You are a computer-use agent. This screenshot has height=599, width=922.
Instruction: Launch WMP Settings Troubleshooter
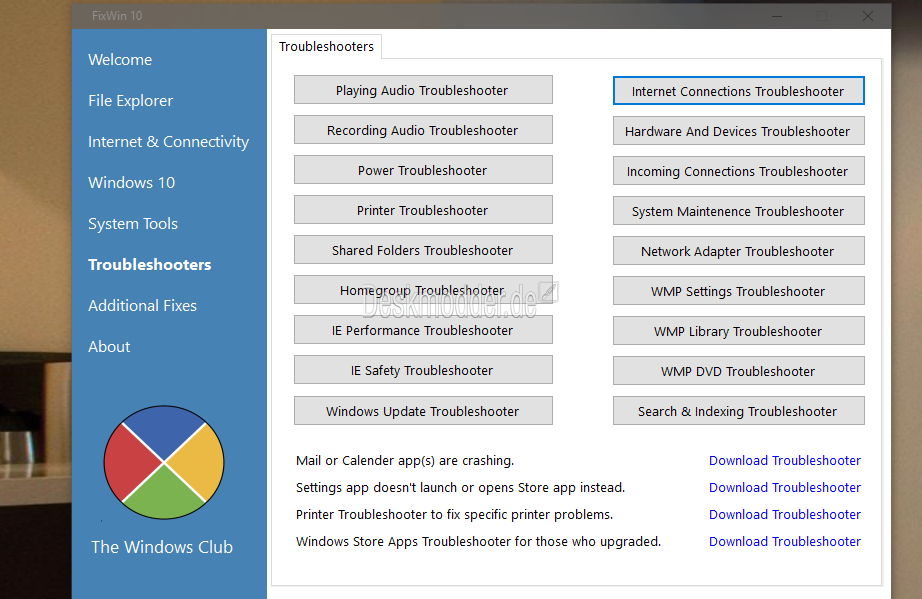[739, 291]
